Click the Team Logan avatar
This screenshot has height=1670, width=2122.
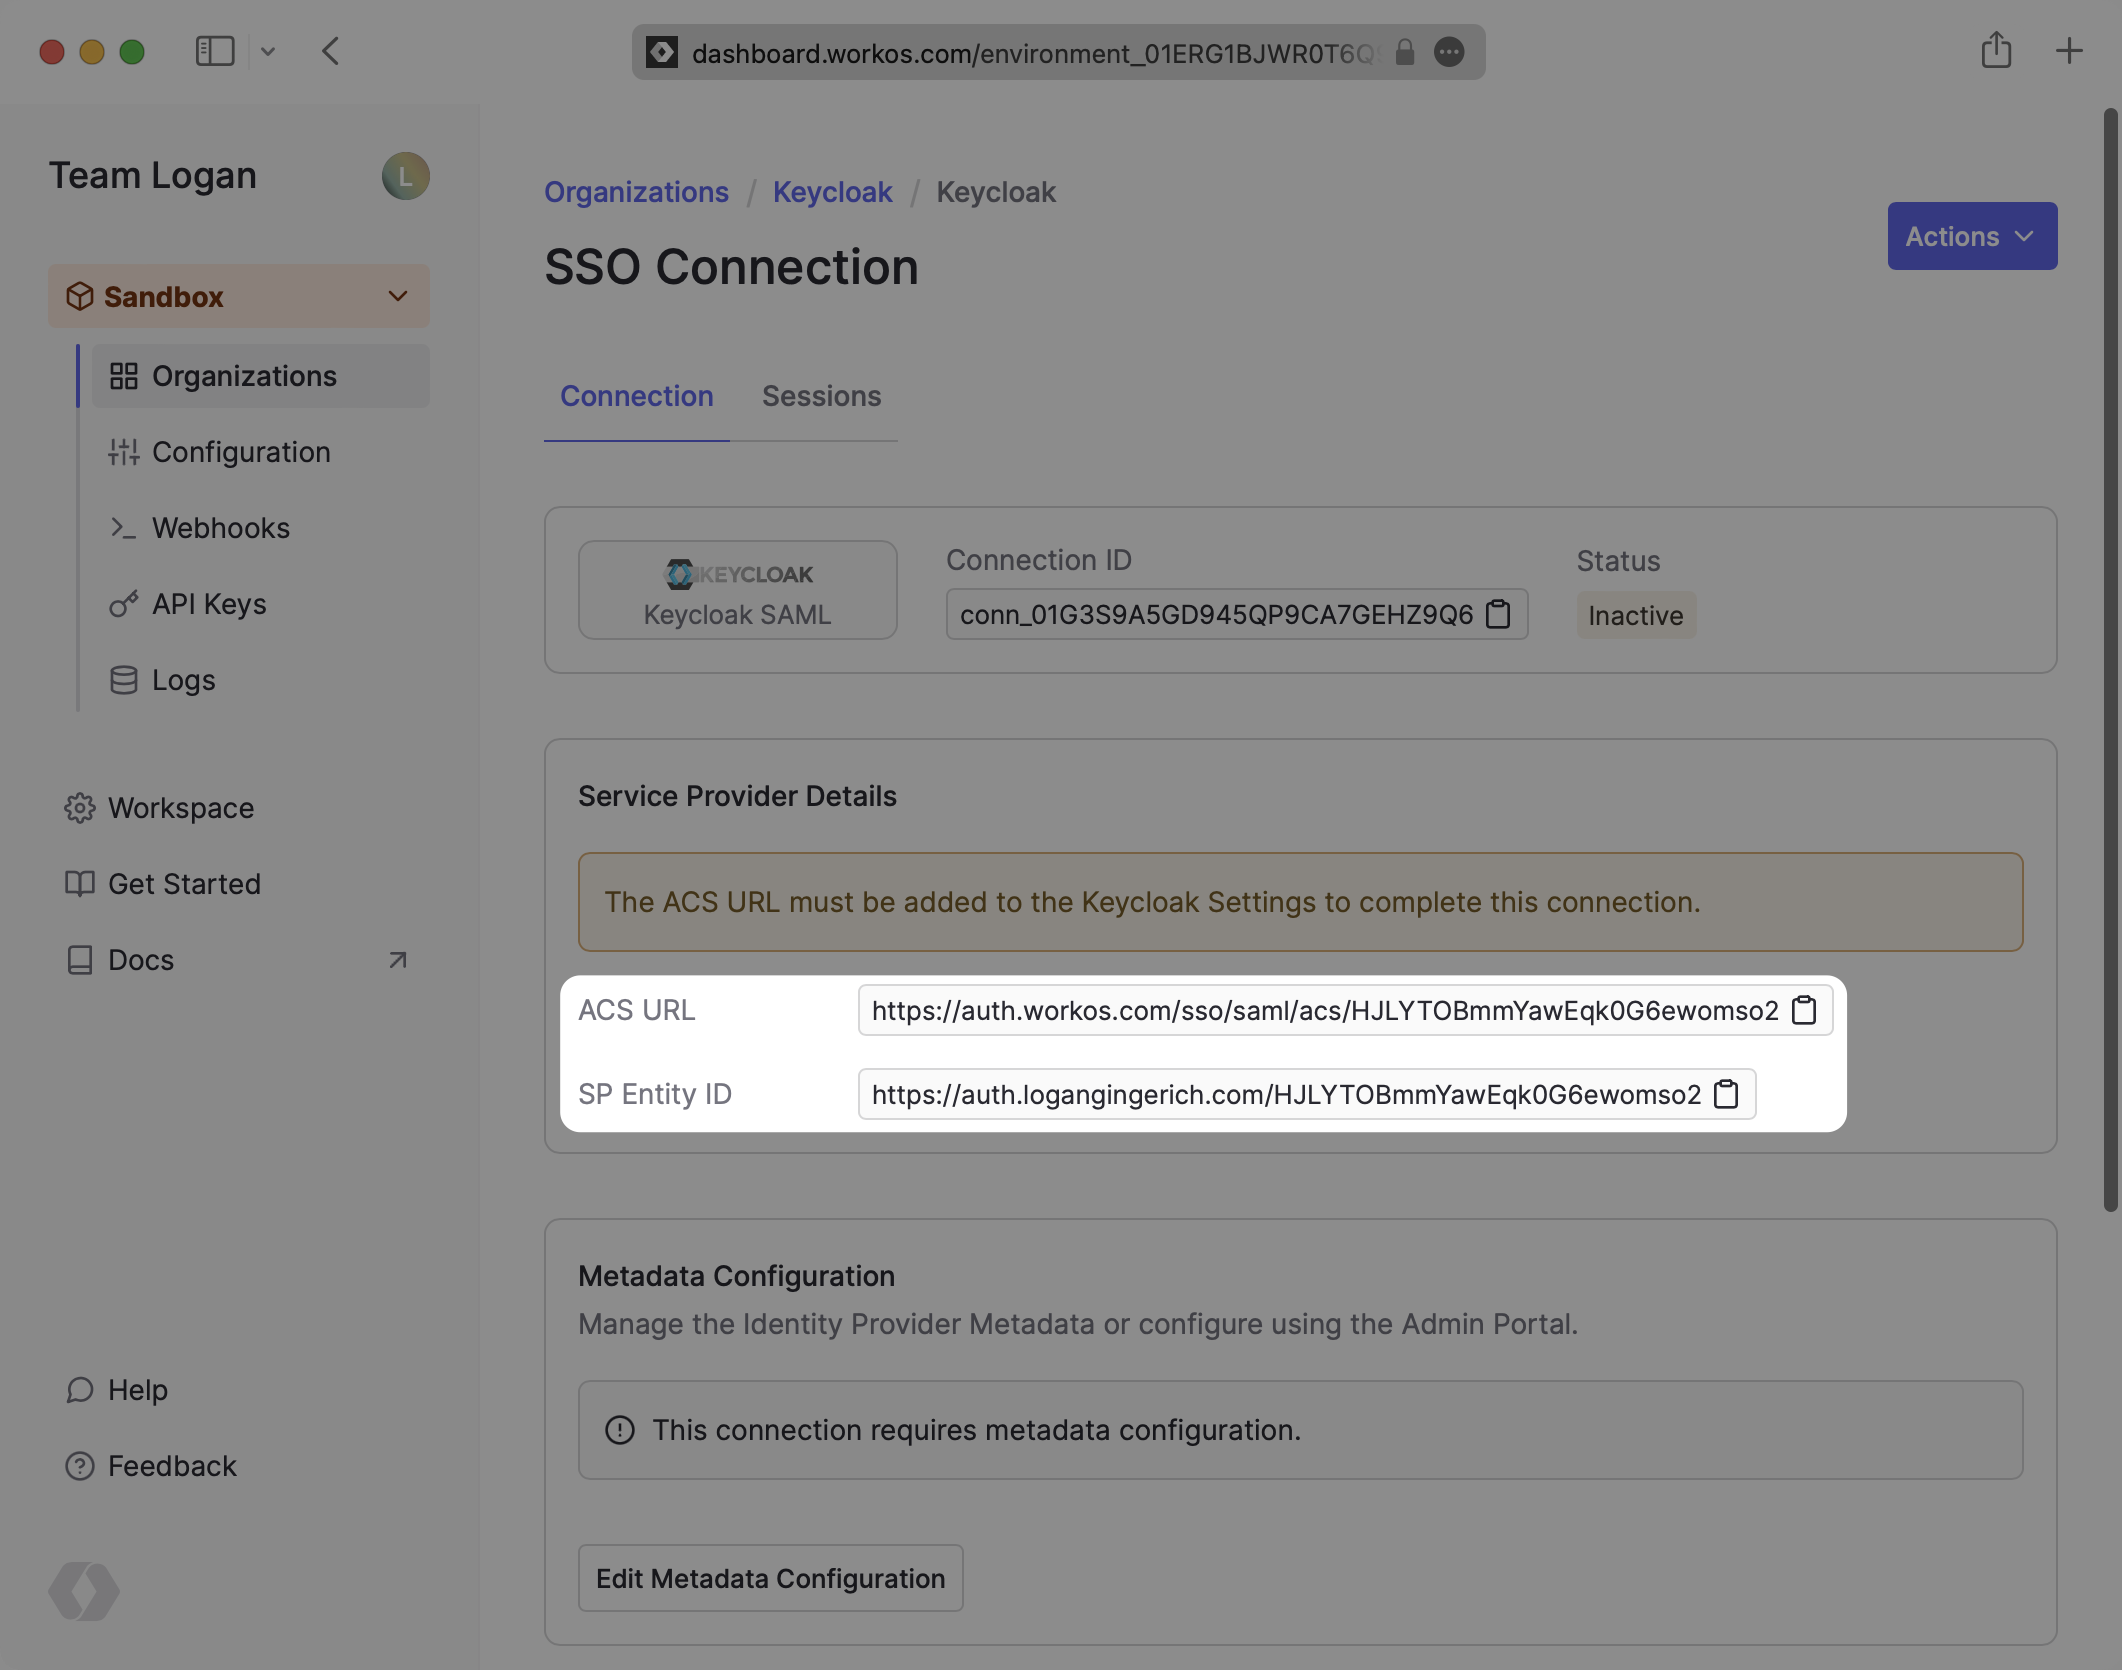click(405, 176)
